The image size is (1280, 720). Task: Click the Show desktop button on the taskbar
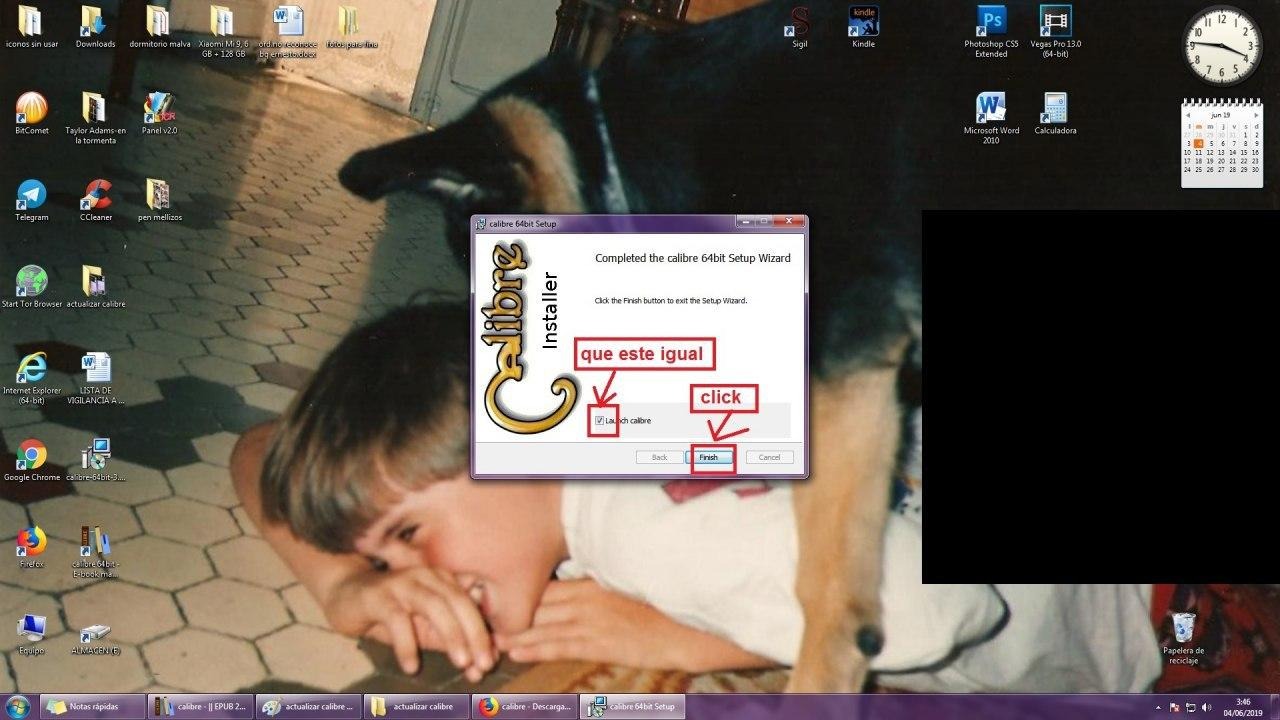click(1274, 707)
